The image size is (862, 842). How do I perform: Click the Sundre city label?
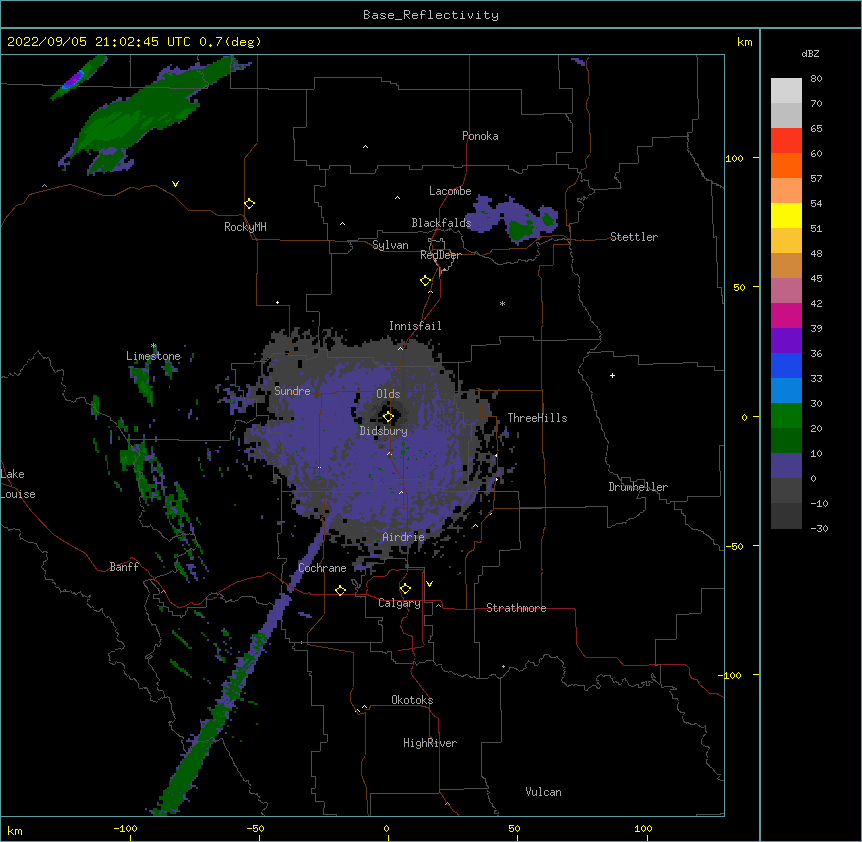pyautogui.click(x=292, y=391)
